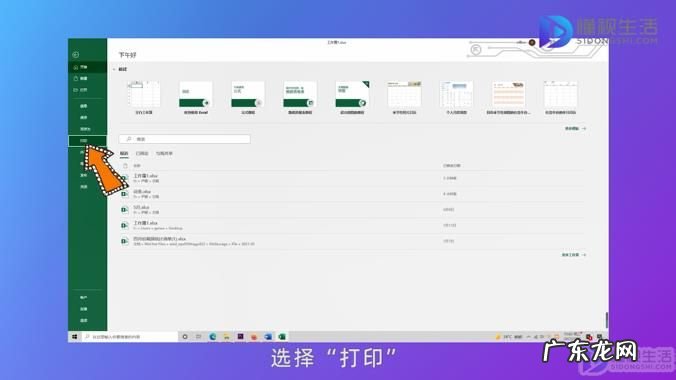Open the pie chart tutorial template

point(352,97)
